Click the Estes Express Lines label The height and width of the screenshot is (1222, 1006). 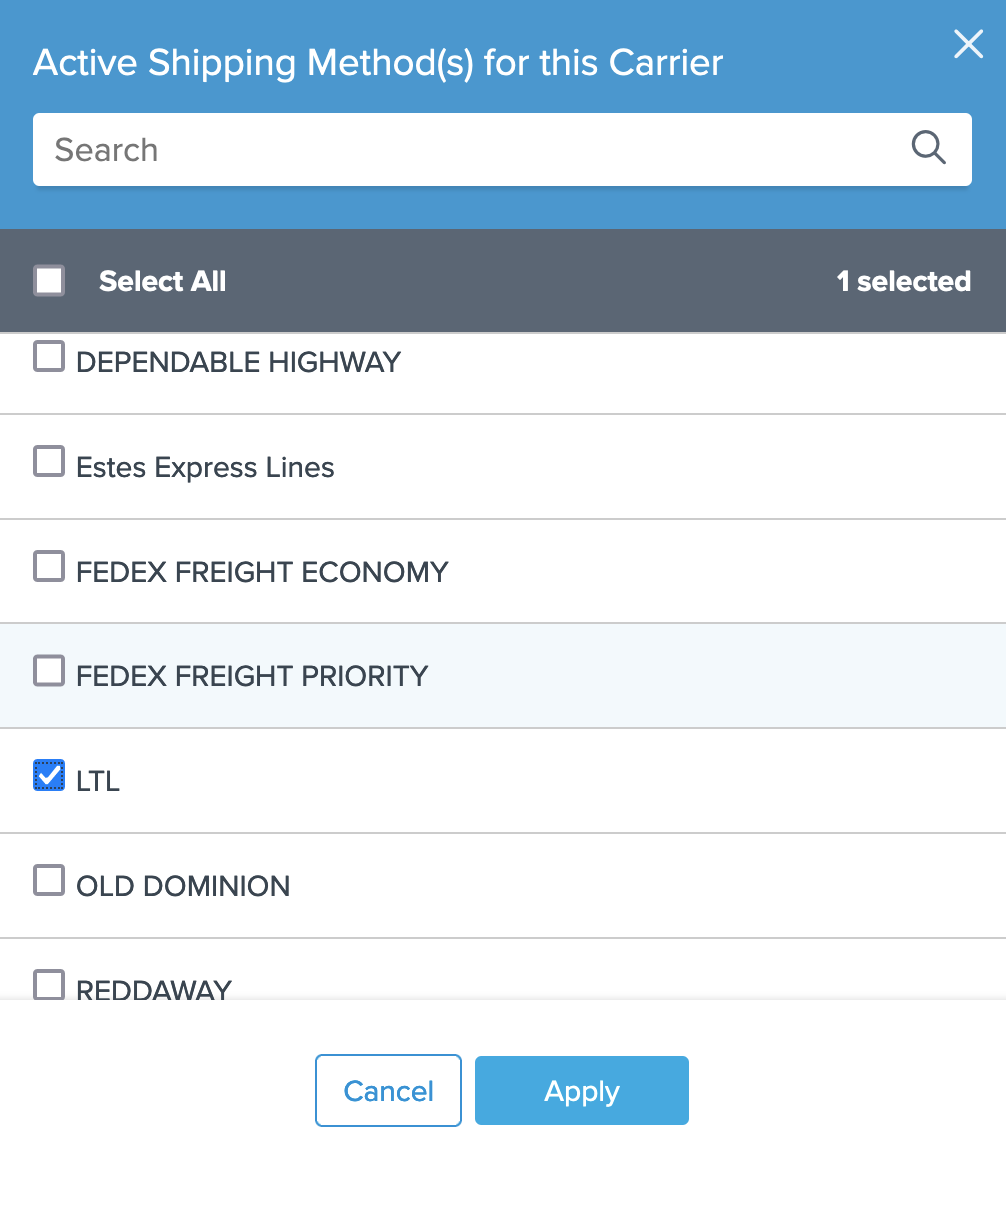tap(205, 467)
